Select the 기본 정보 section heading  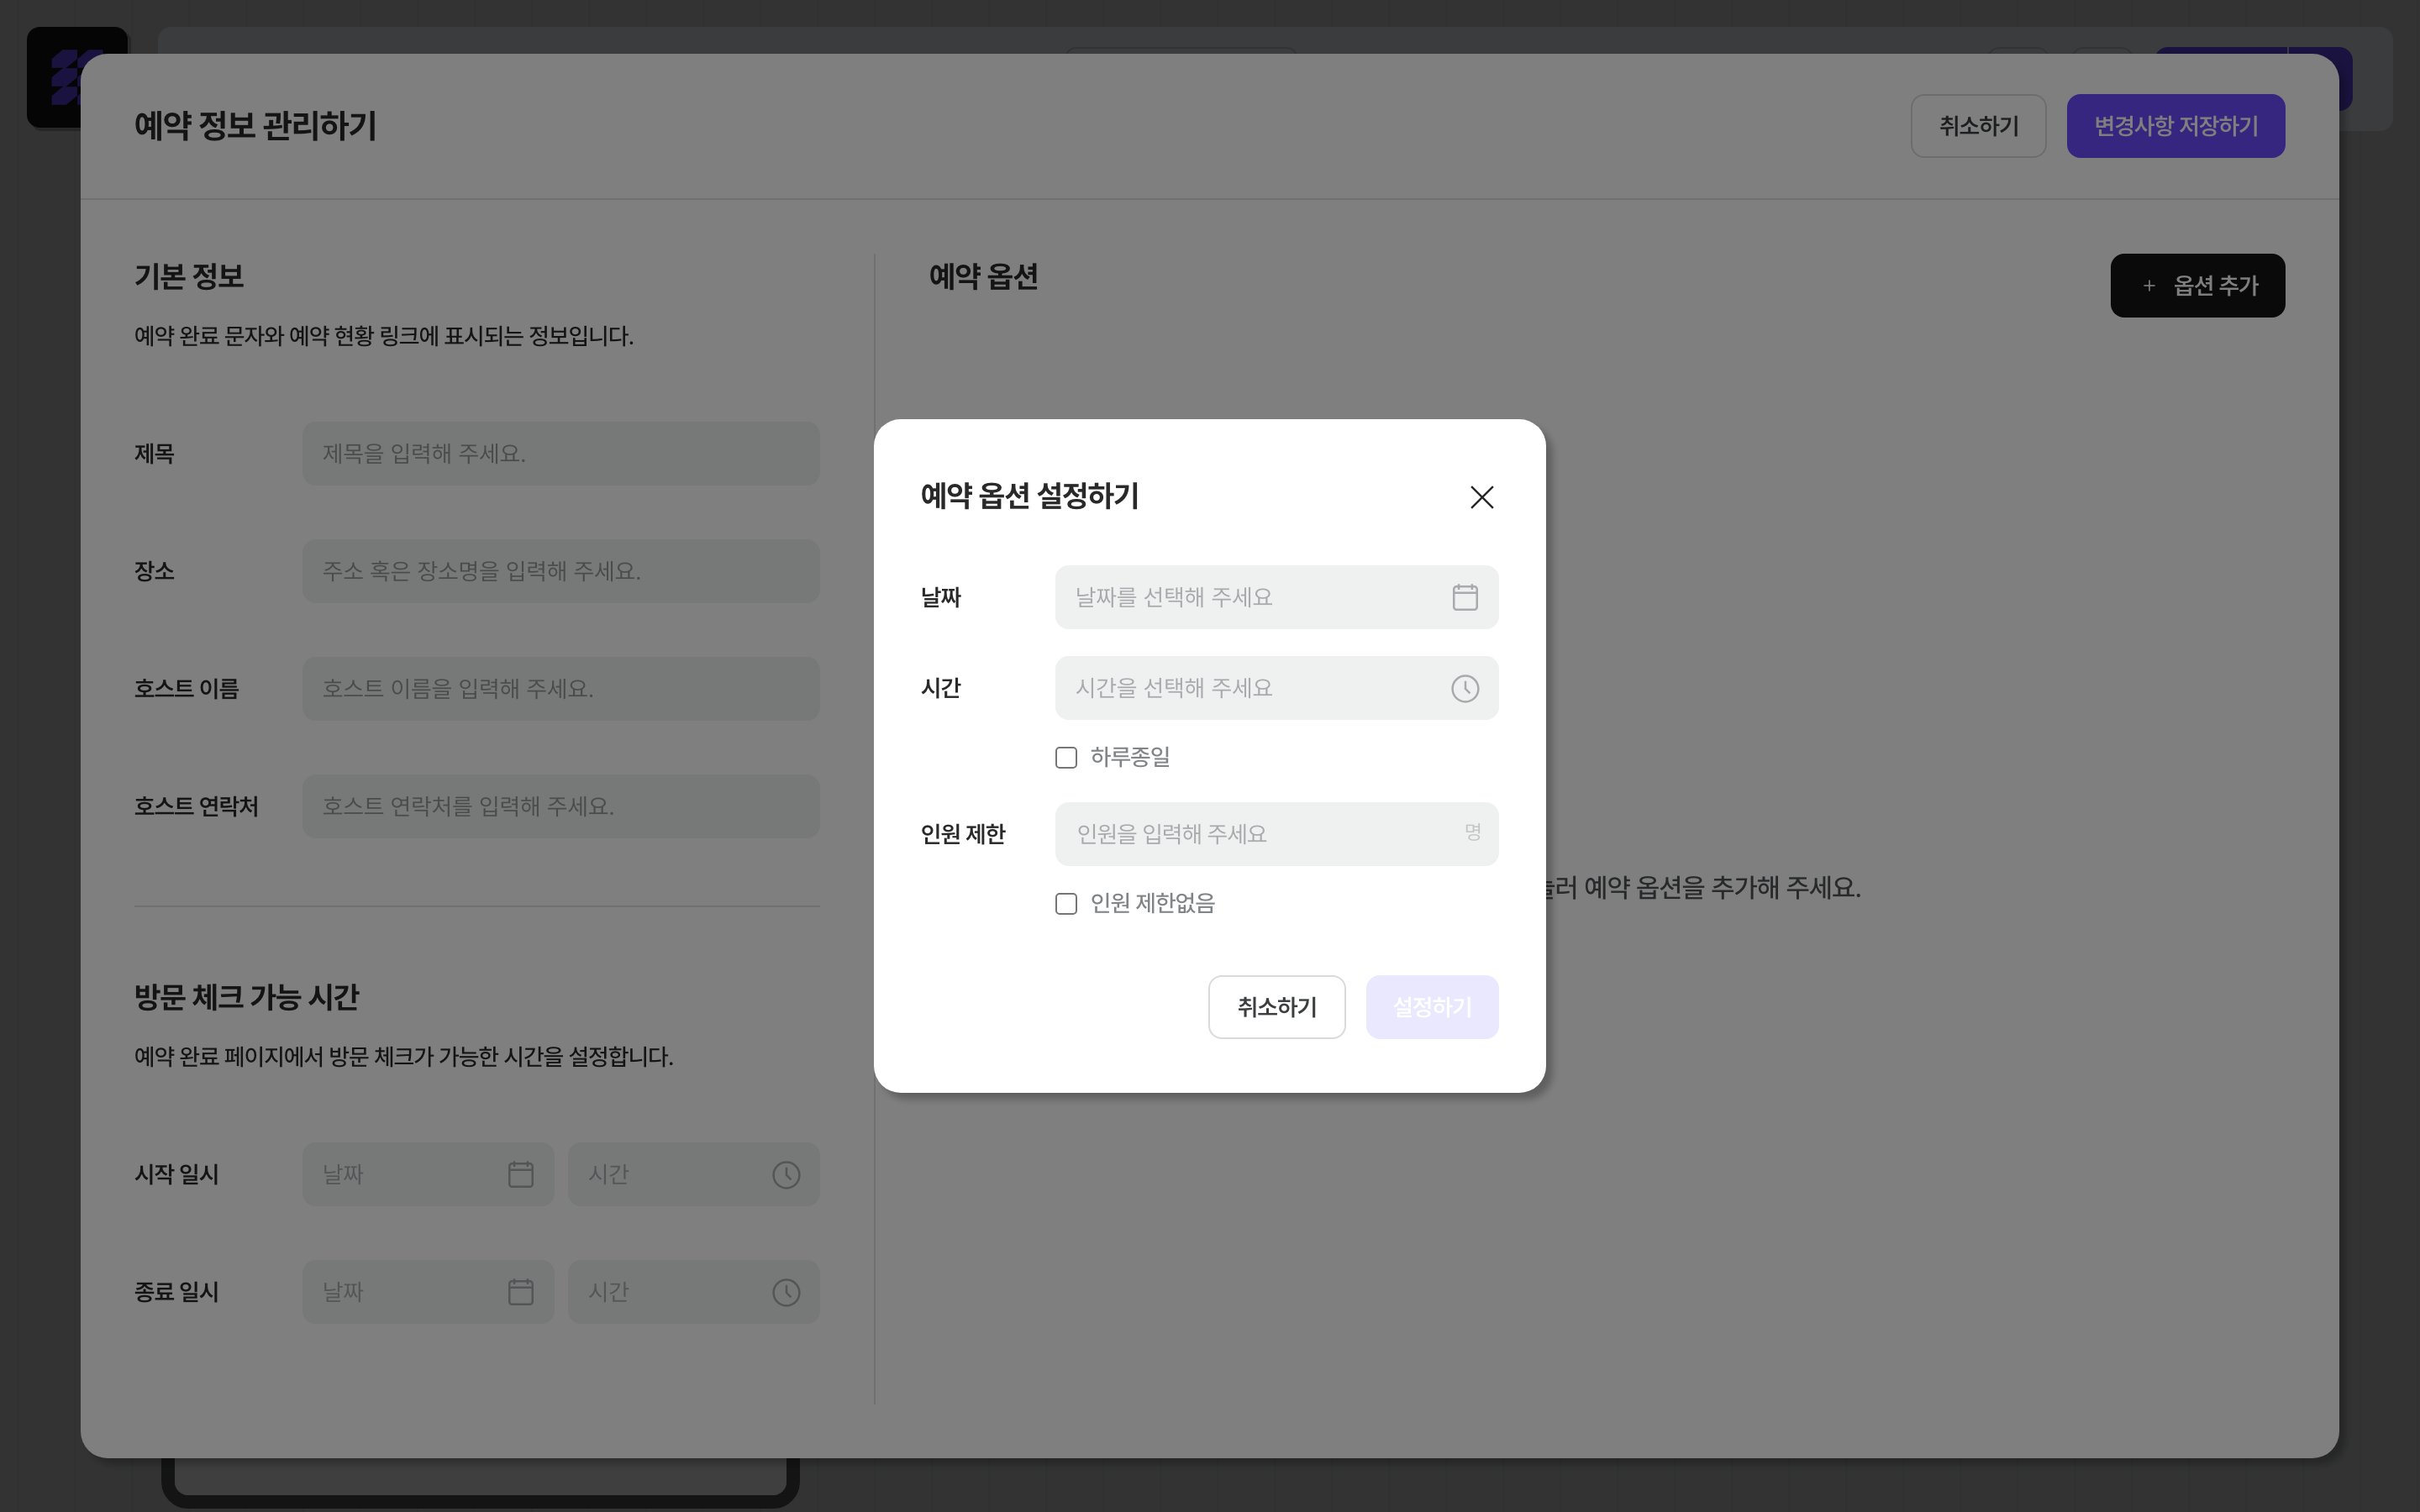point(189,276)
